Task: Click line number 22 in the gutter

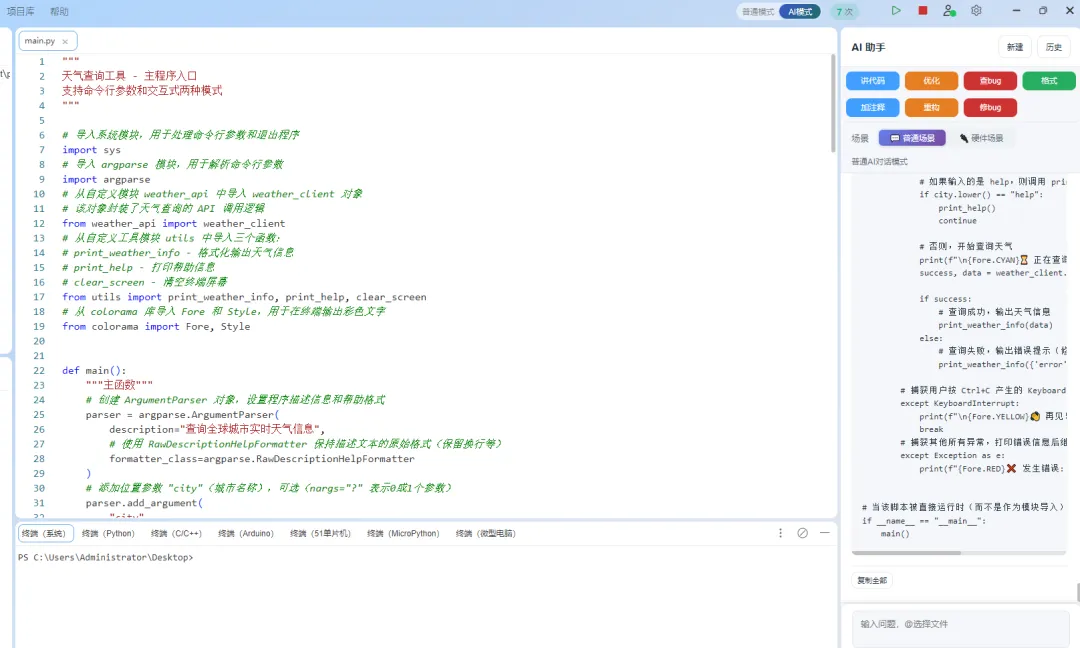Action: [x=39, y=370]
